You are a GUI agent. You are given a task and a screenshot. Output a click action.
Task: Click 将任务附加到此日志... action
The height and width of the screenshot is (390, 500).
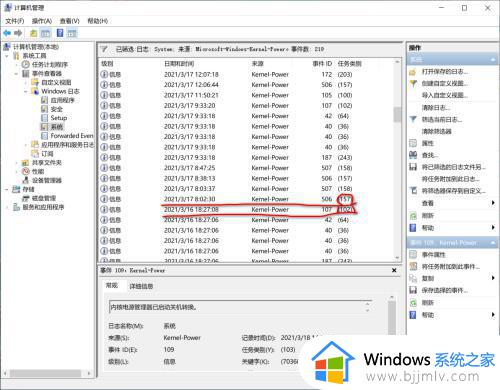point(451,179)
